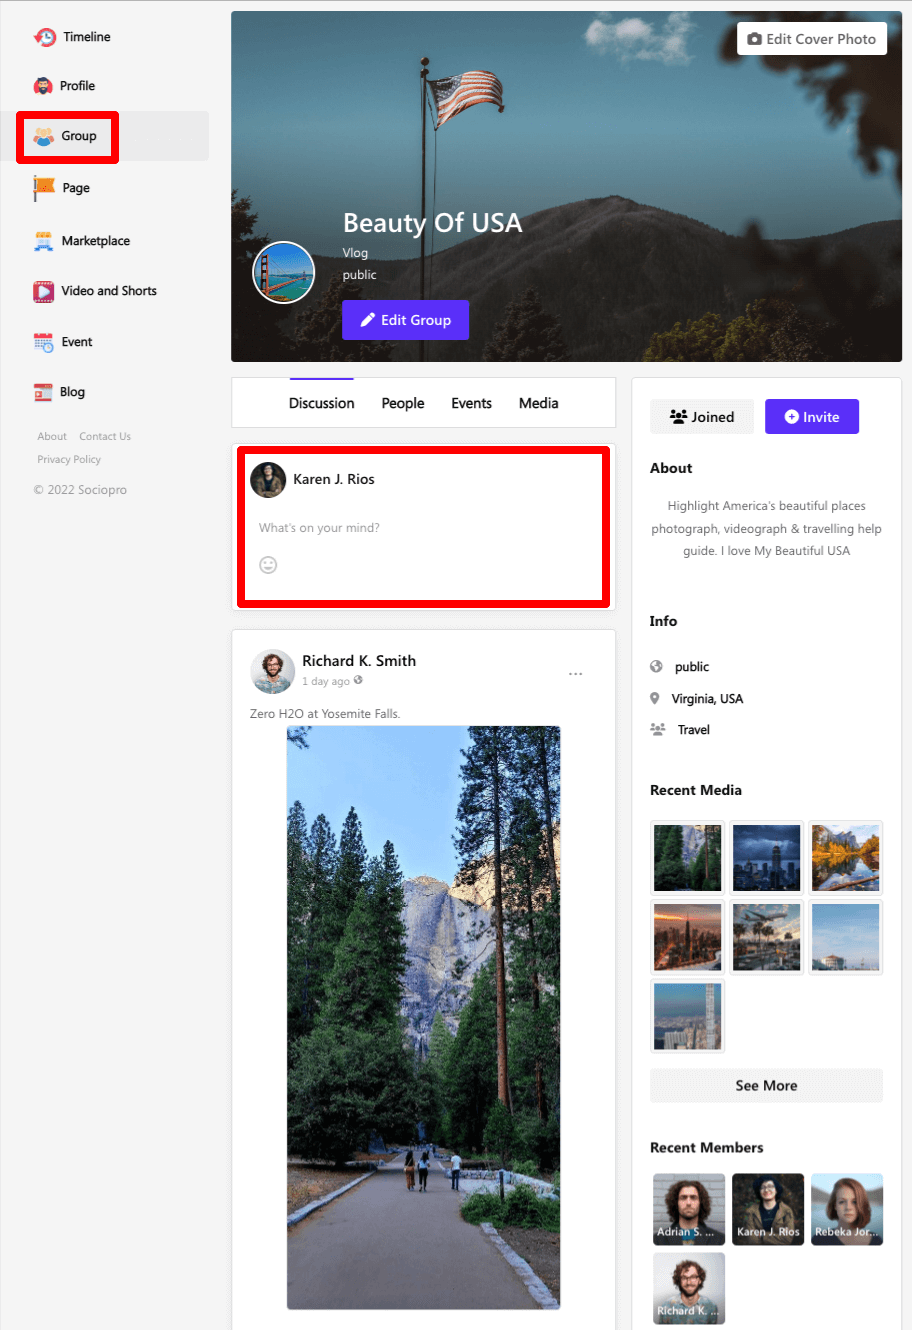This screenshot has height=1330, width=912.
Task: Switch to the Events tab
Action: click(x=471, y=403)
